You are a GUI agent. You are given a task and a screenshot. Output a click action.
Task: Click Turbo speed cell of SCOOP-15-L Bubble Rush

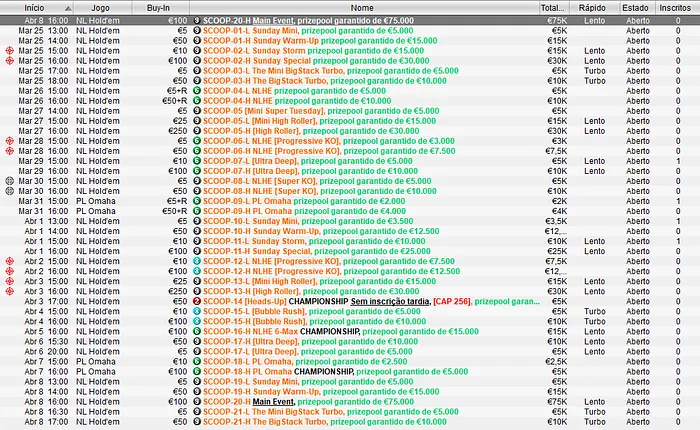595,311
